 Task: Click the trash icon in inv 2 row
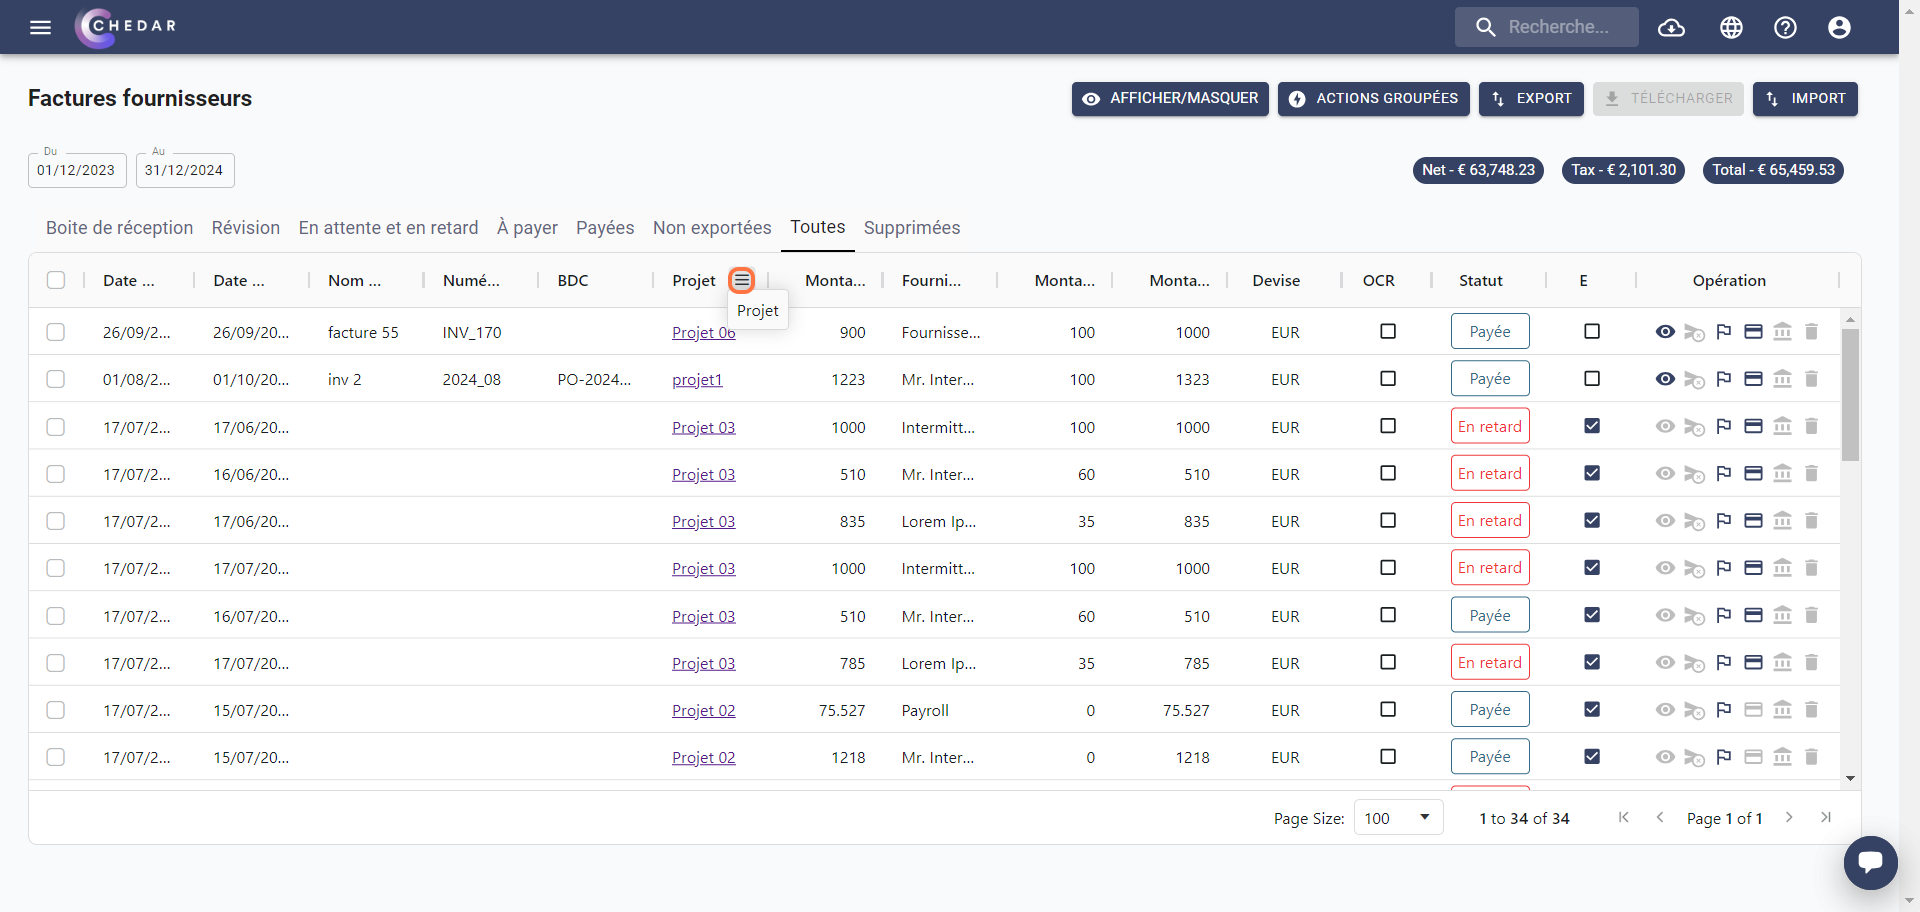[1811, 379]
